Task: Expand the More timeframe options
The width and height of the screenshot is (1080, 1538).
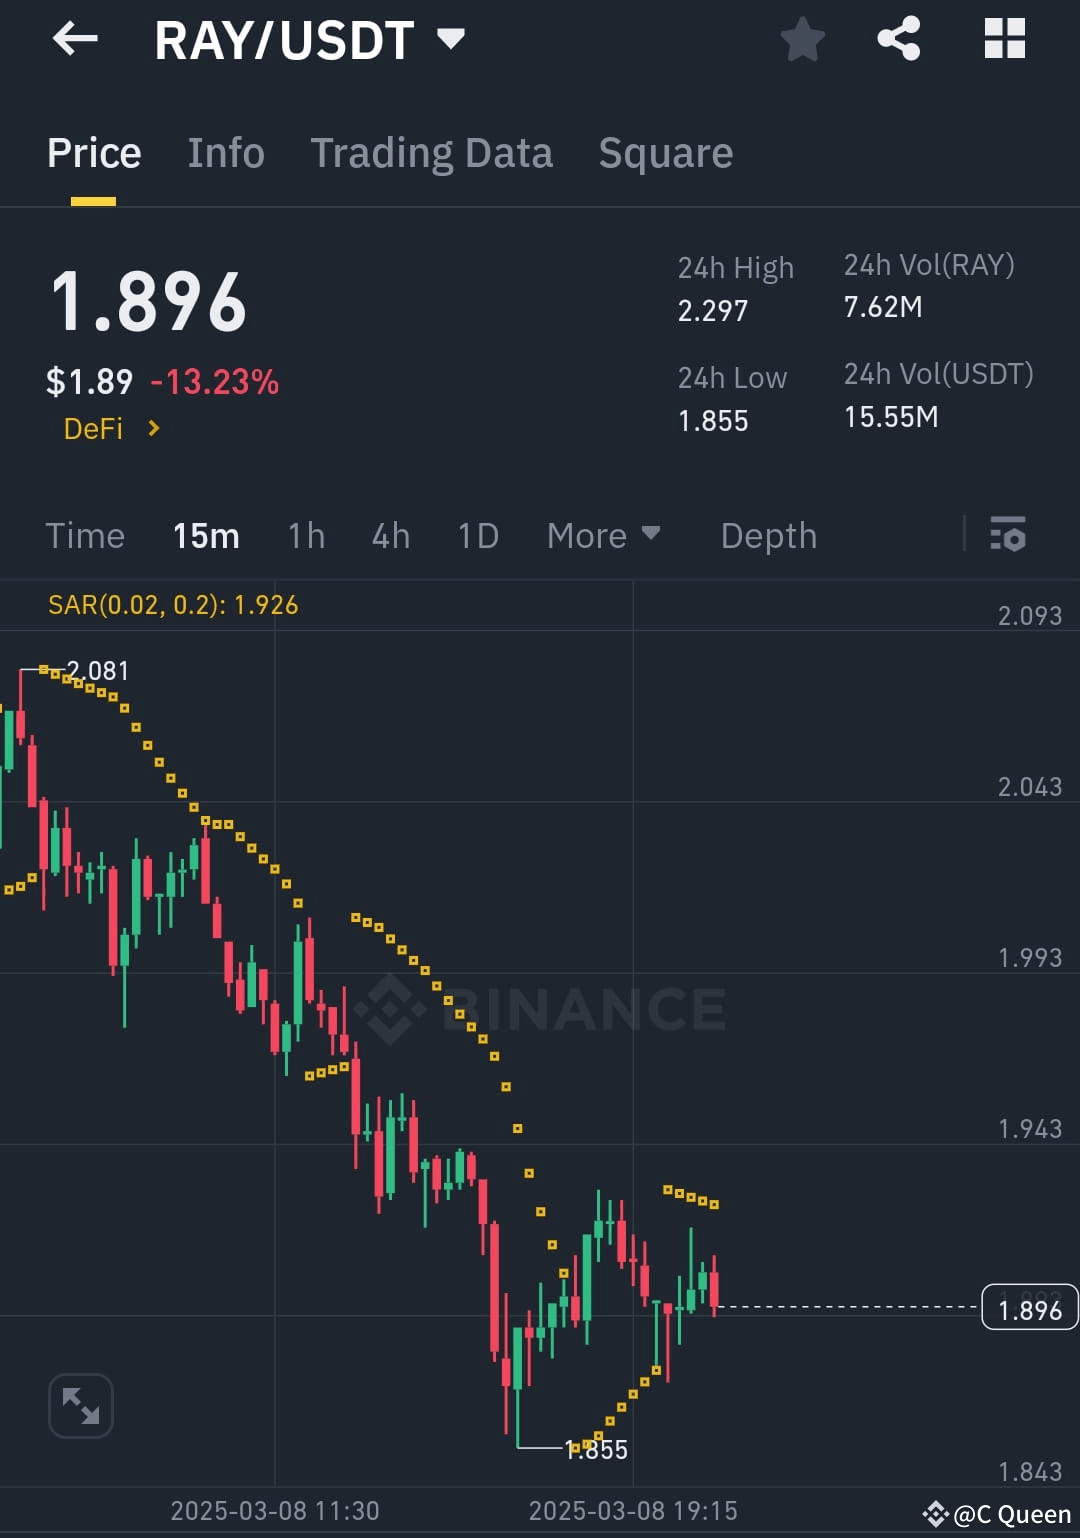Action: [x=603, y=536]
